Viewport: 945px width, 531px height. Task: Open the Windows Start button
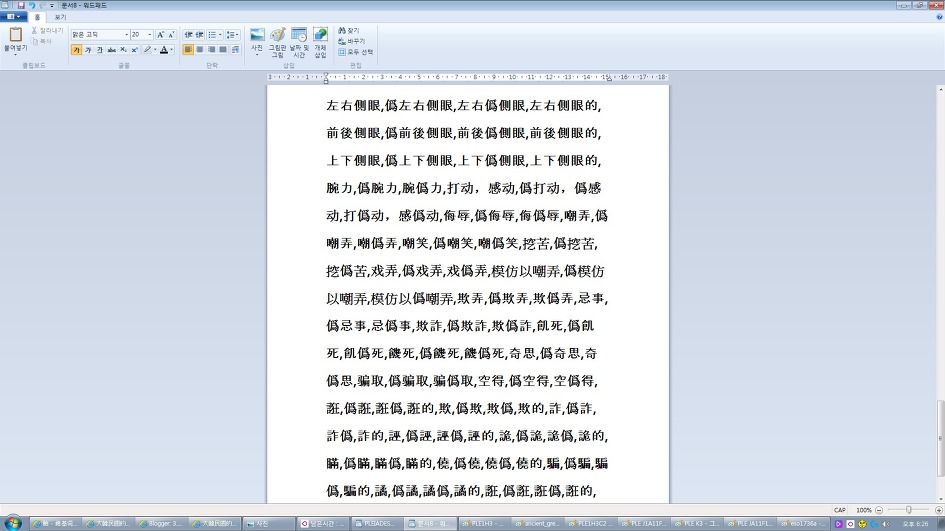(x=14, y=523)
